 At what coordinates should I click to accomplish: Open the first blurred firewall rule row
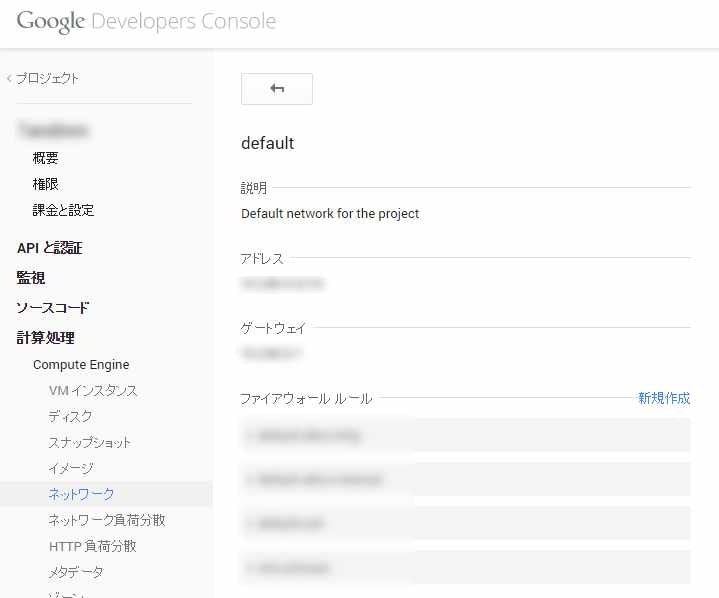(465, 435)
